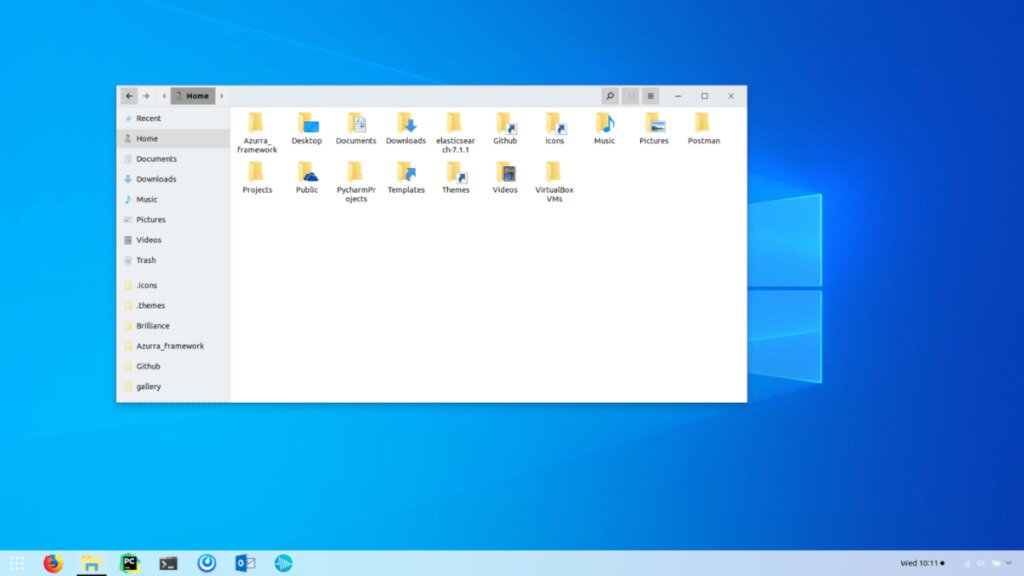Viewport: 1024px width, 576px height.
Task: Open PyCharm from the taskbar
Action: coord(129,563)
